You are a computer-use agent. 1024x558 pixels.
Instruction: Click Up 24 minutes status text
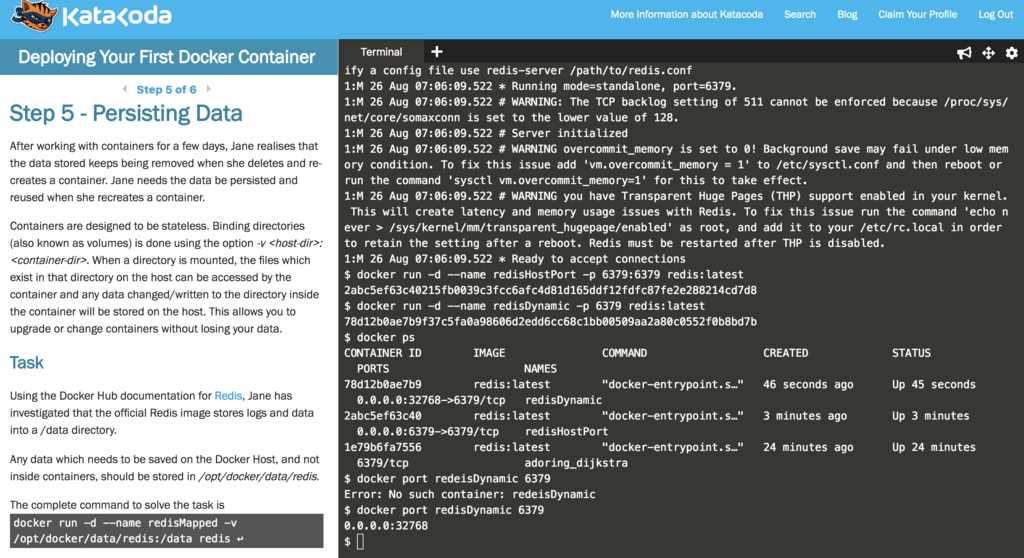pyautogui.click(x=934, y=448)
